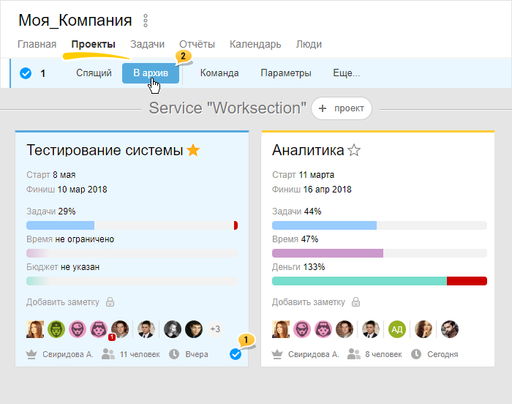Set the selected project to Спящий
The image size is (512, 404).
pos(94,73)
